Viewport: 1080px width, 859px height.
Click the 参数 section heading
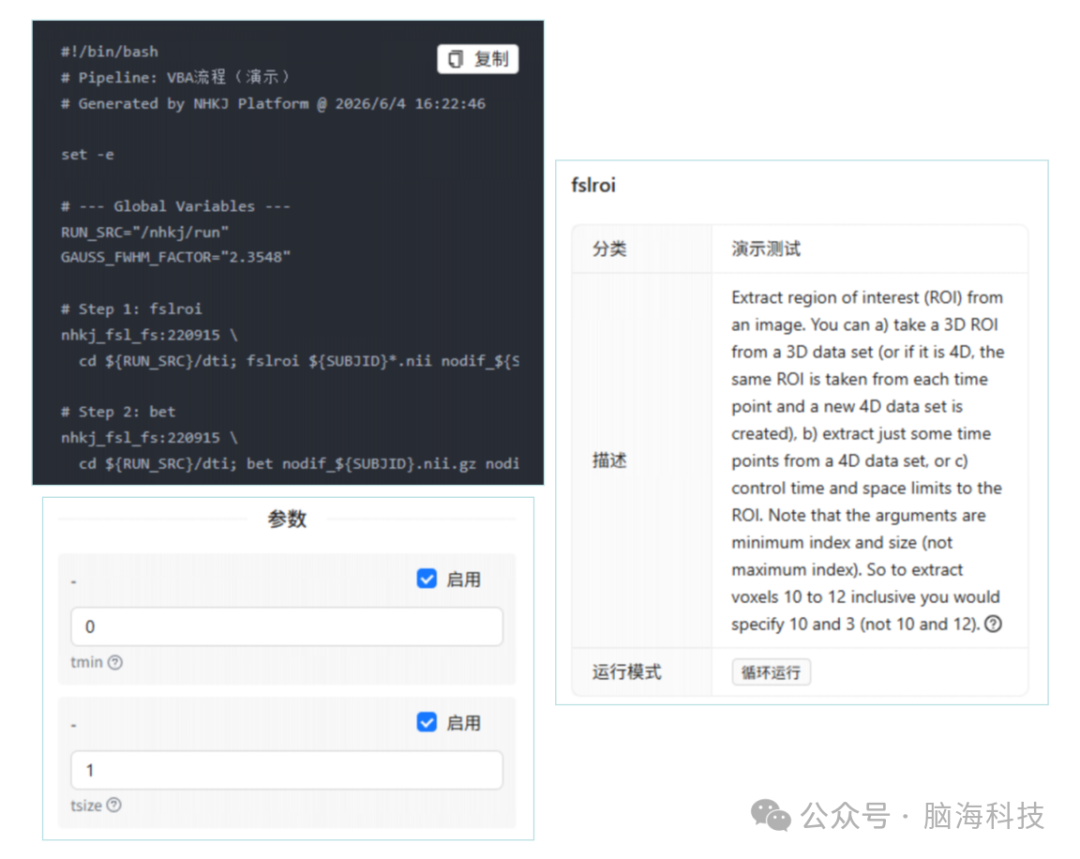287,519
